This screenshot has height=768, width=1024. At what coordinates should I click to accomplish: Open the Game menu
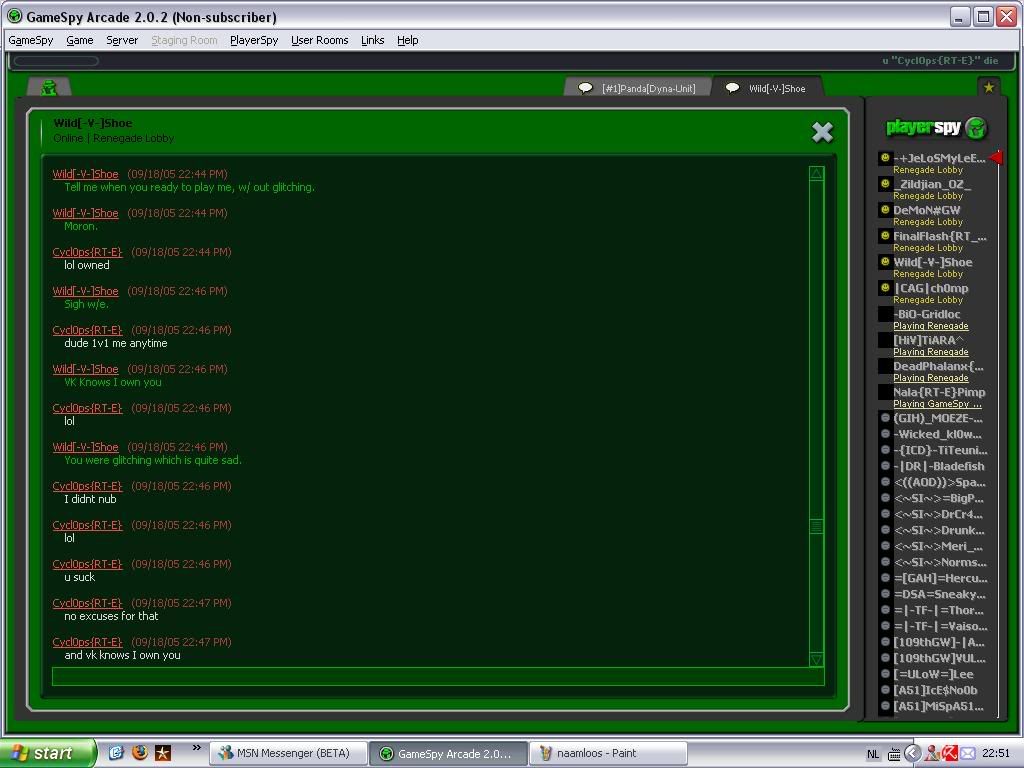[x=80, y=40]
